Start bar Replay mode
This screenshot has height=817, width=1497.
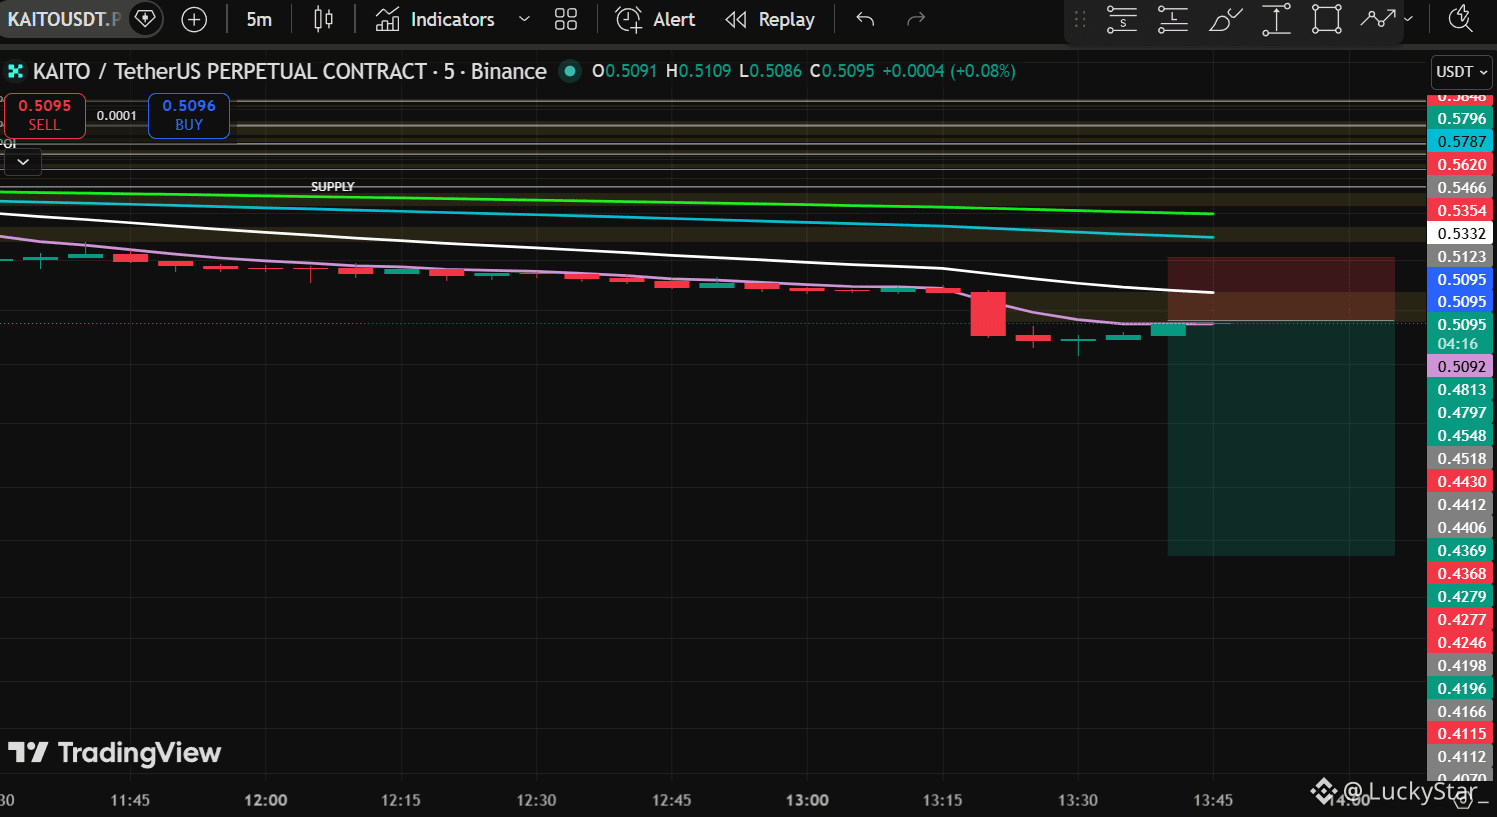pos(770,19)
